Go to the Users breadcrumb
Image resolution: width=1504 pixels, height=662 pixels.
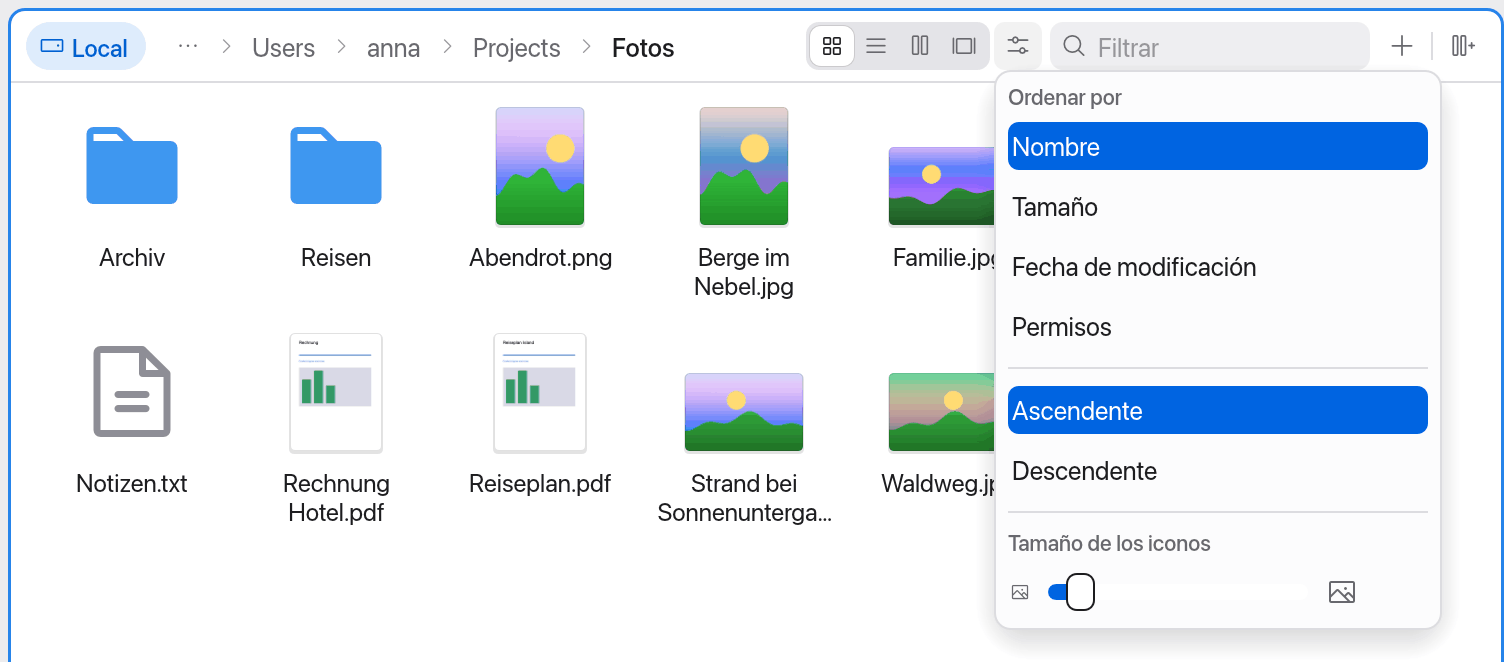tap(283, 48)
